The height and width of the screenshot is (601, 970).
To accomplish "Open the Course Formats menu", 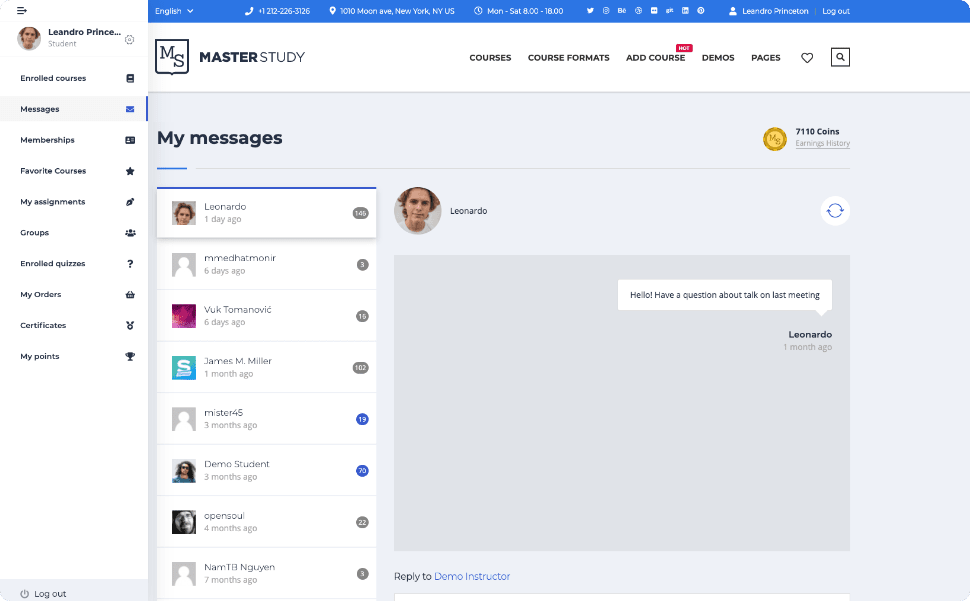I will (x=568, y=58).
